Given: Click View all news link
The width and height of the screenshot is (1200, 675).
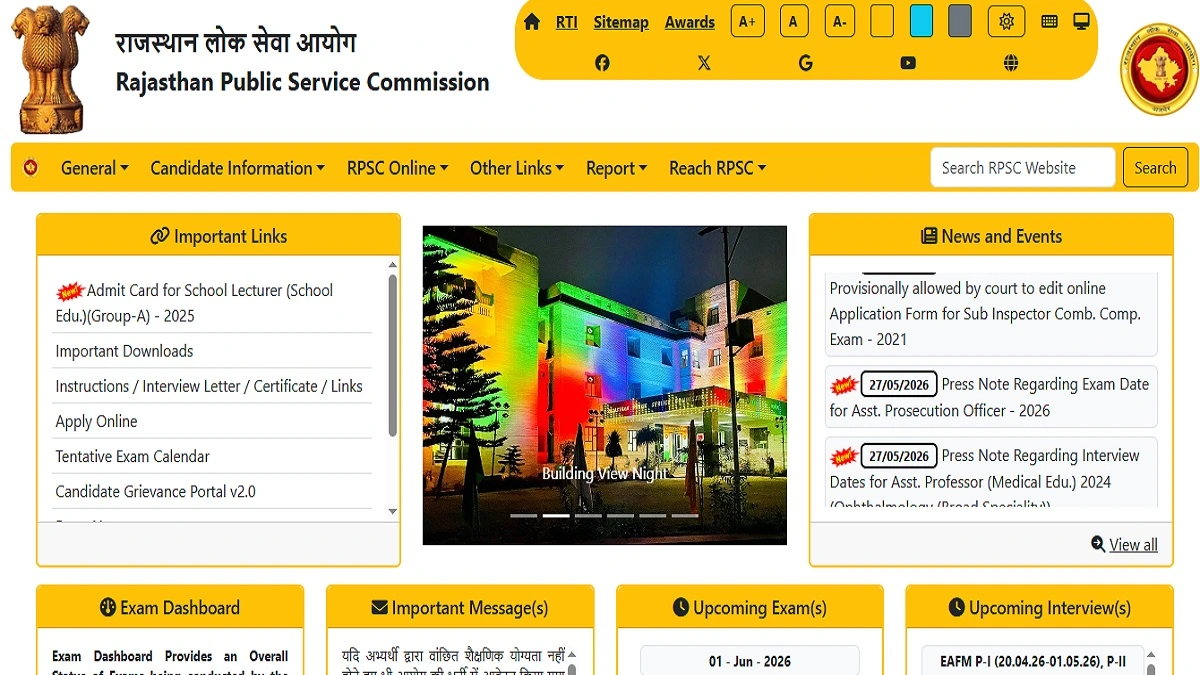Looking at the screenshot, I should (x=1133, y=544).
